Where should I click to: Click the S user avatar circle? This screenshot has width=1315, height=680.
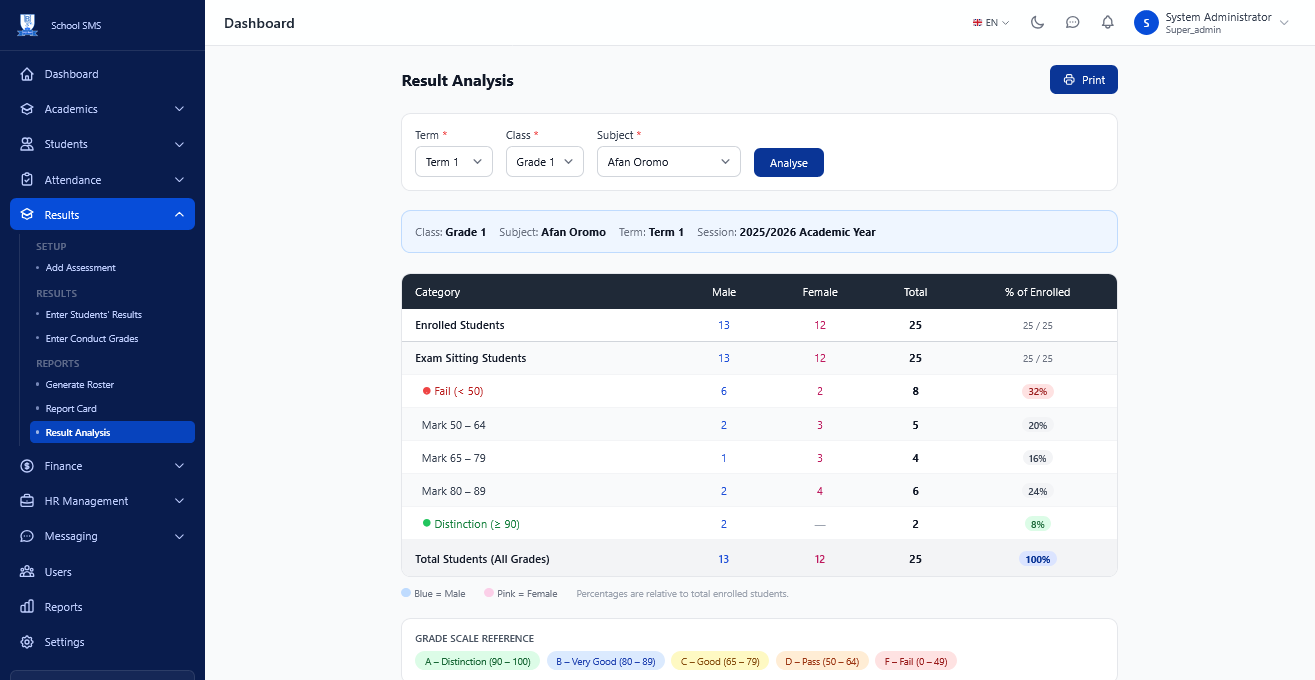tap(1146, 22)
